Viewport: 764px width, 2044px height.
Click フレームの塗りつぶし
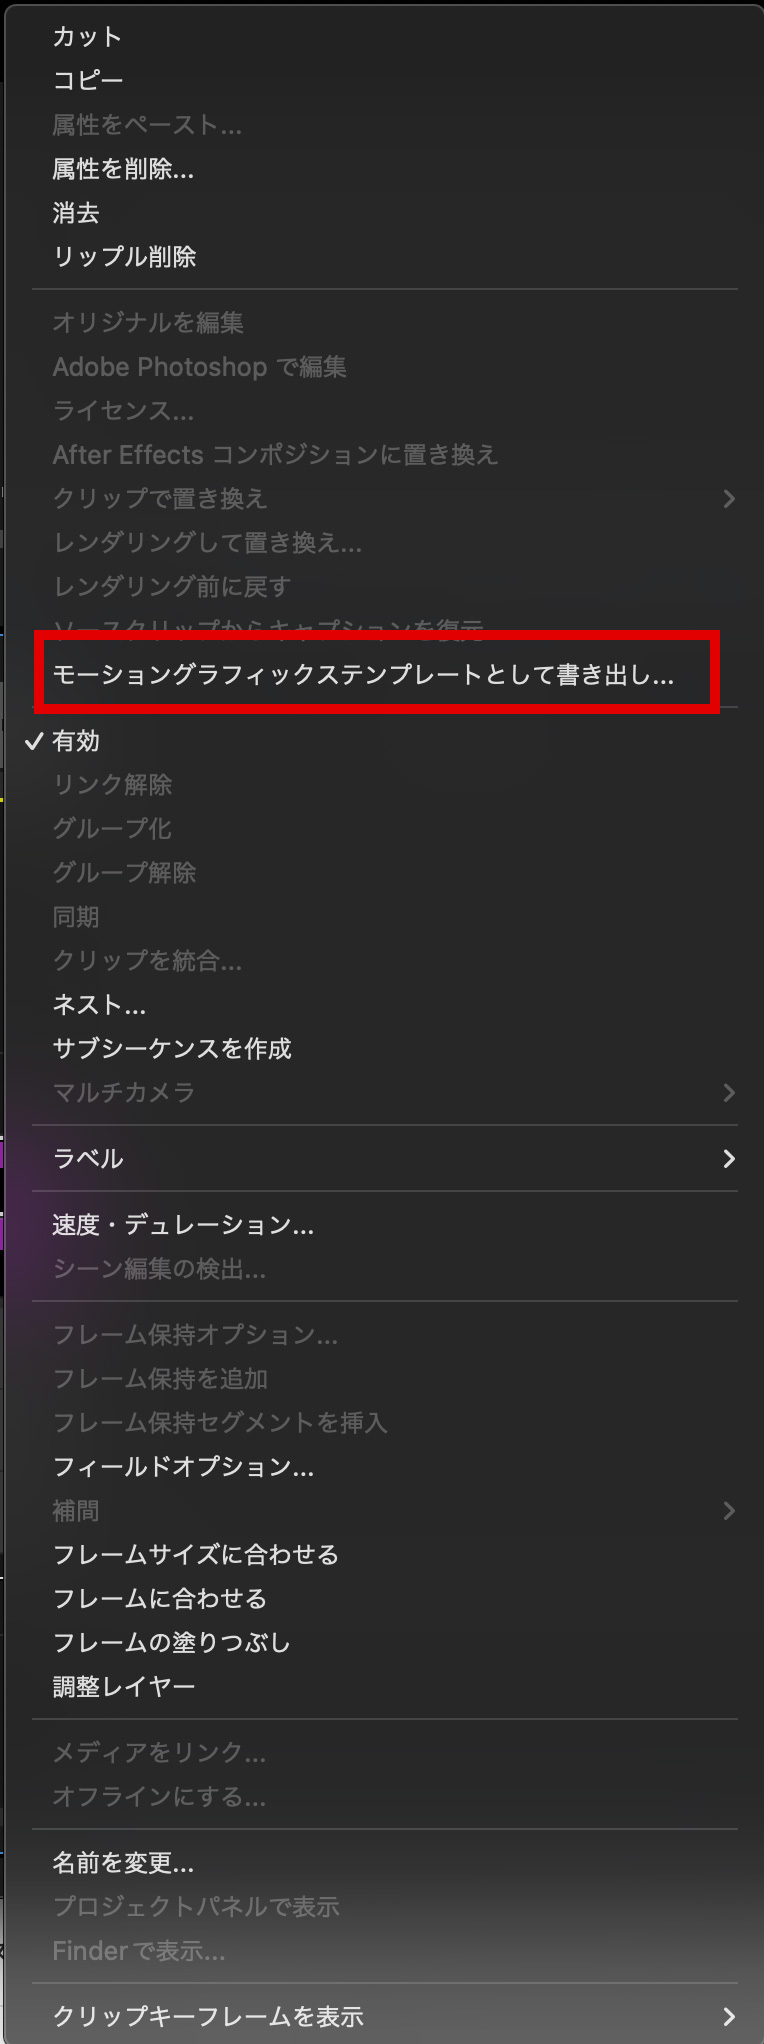[172, 1643]
